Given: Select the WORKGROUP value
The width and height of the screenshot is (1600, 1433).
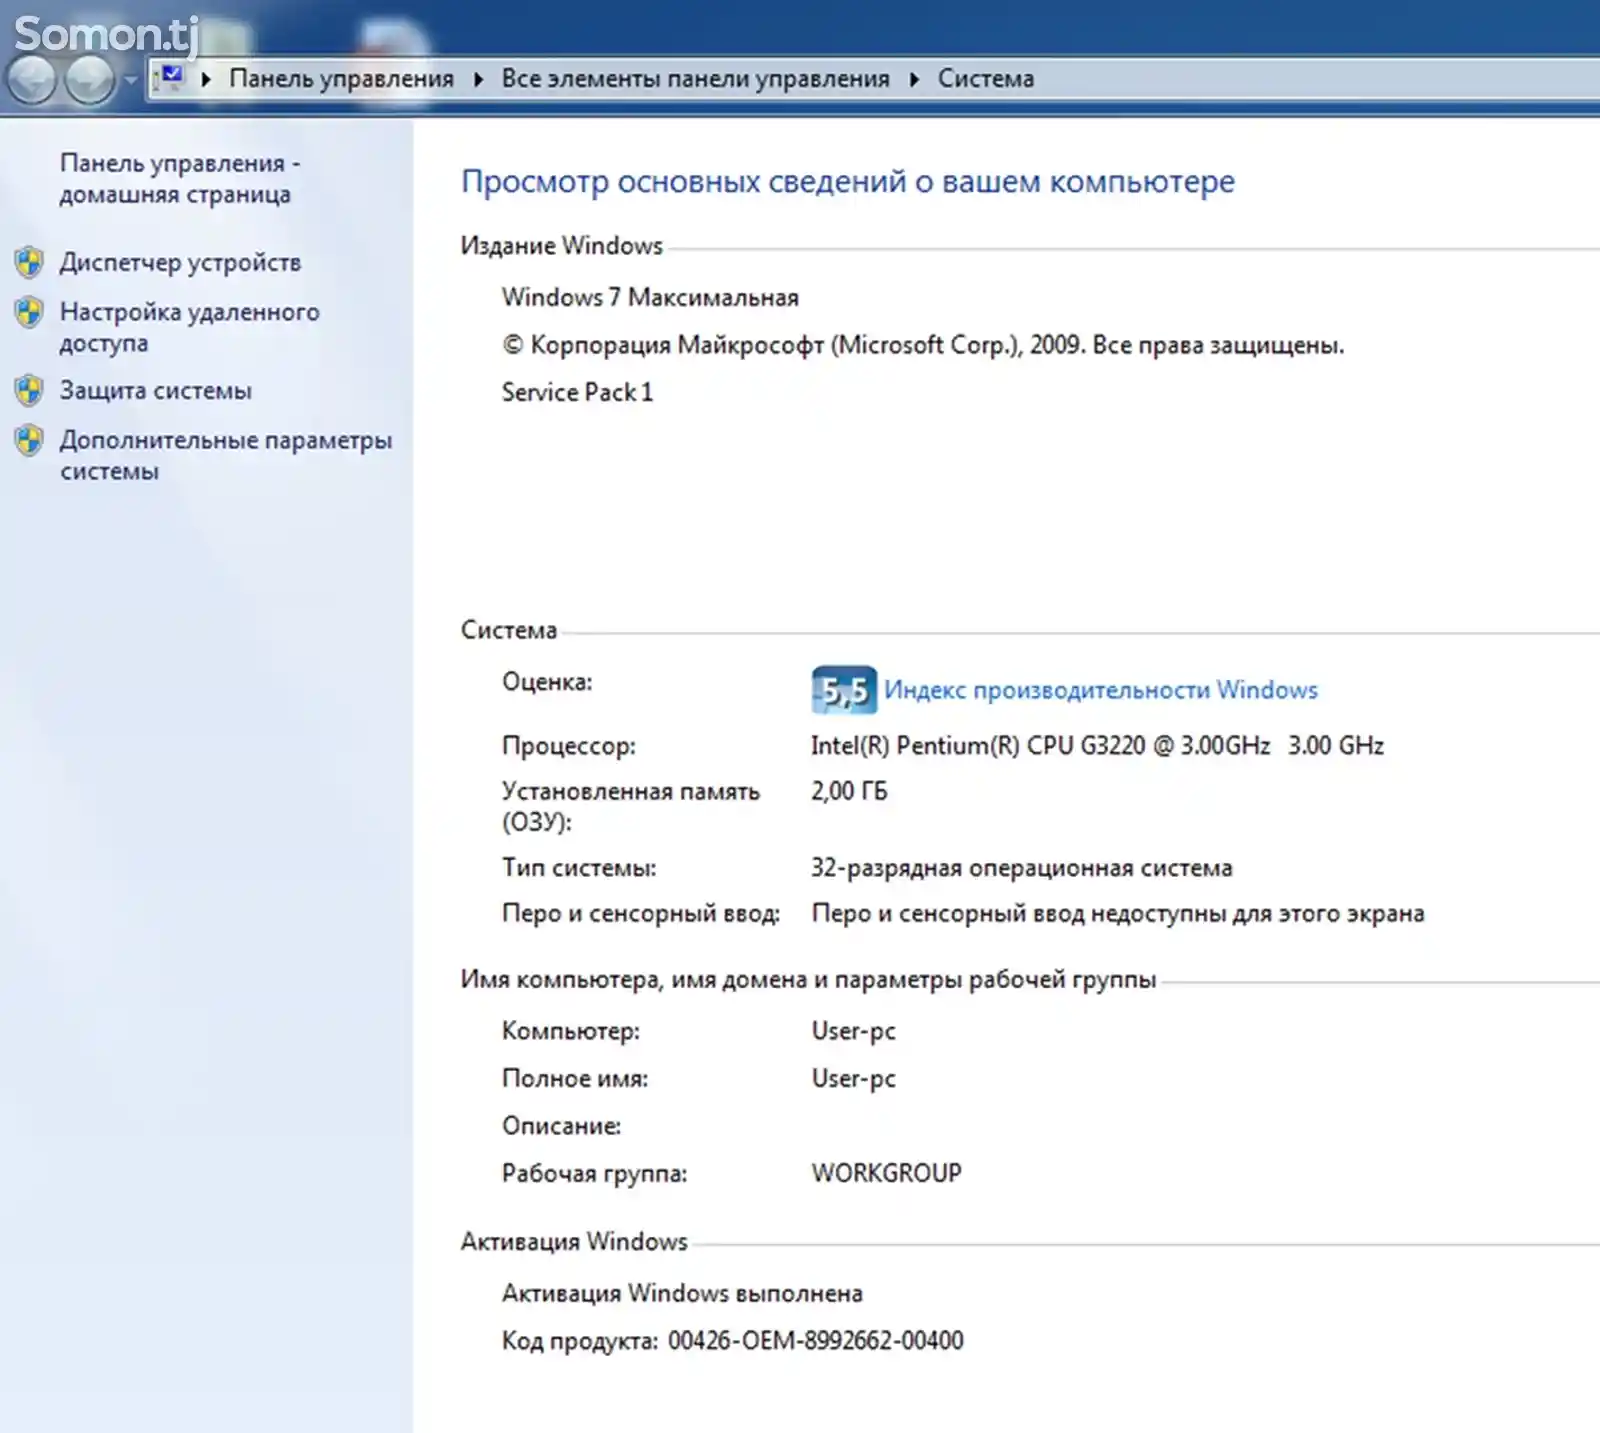Looking at the screenshot, I should (x=886, y=1173).
